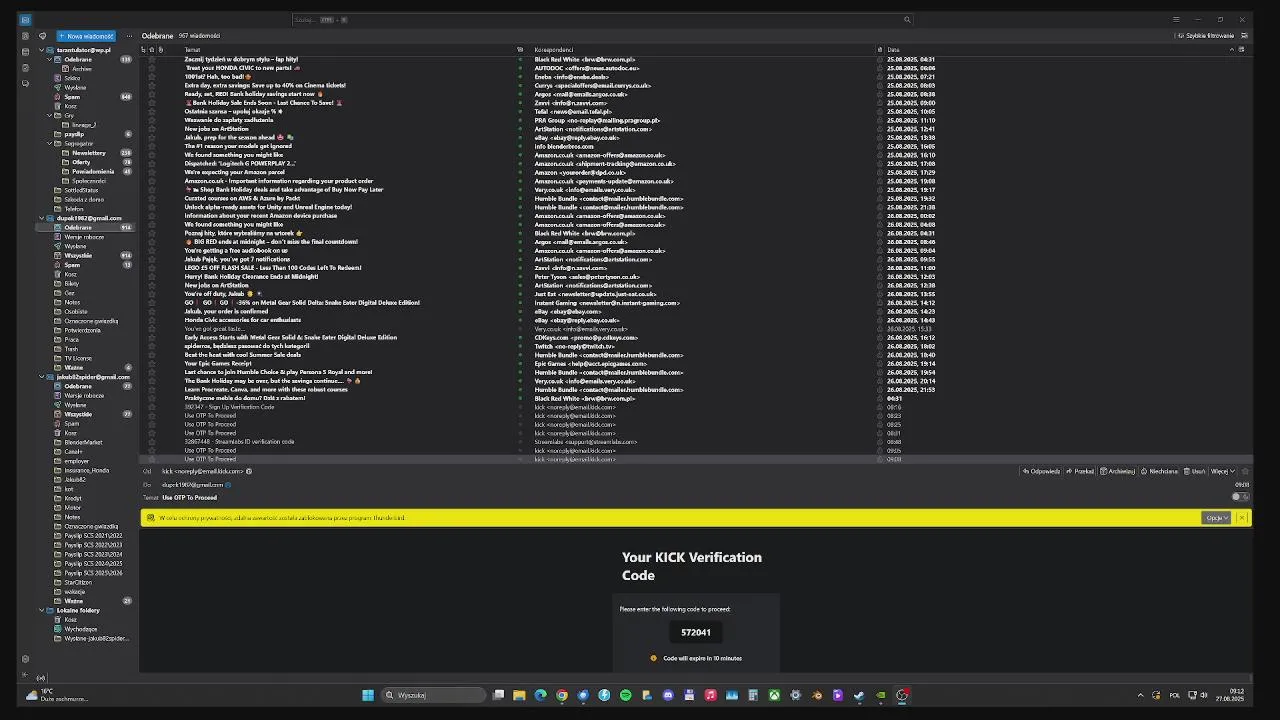Star the '1001st? Hah, too bad!' message

152,77
